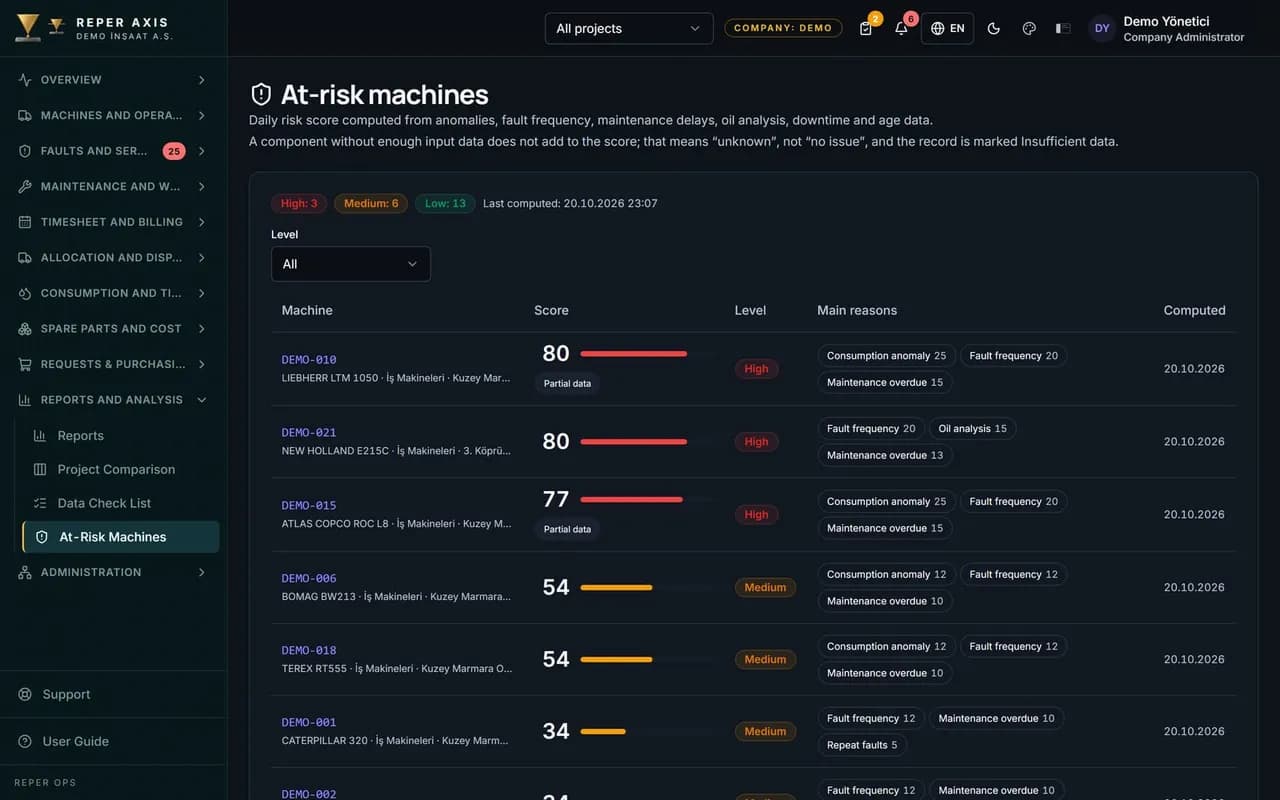Click the DY user avatar
The height and width of the screenshot is (800, 1280).
click(x=1102, y=28)
